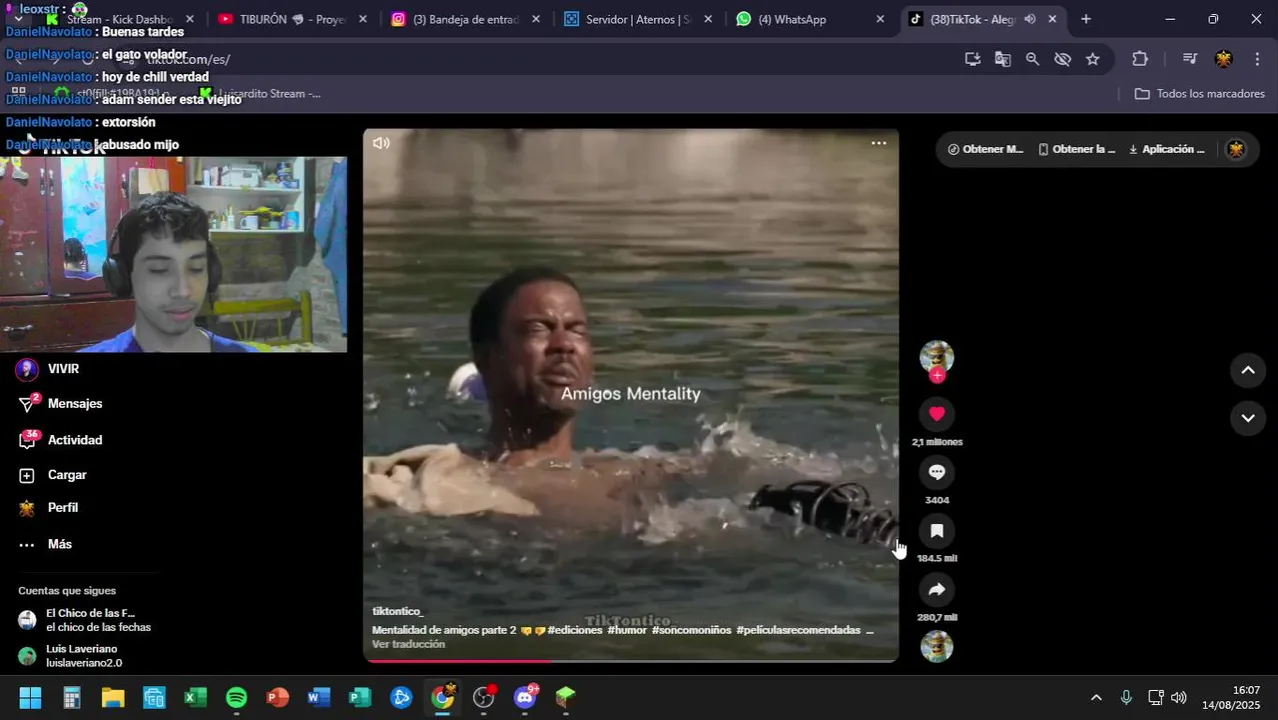Follow creator via red plus badge
1278x720 pixels.
[937, 375]
